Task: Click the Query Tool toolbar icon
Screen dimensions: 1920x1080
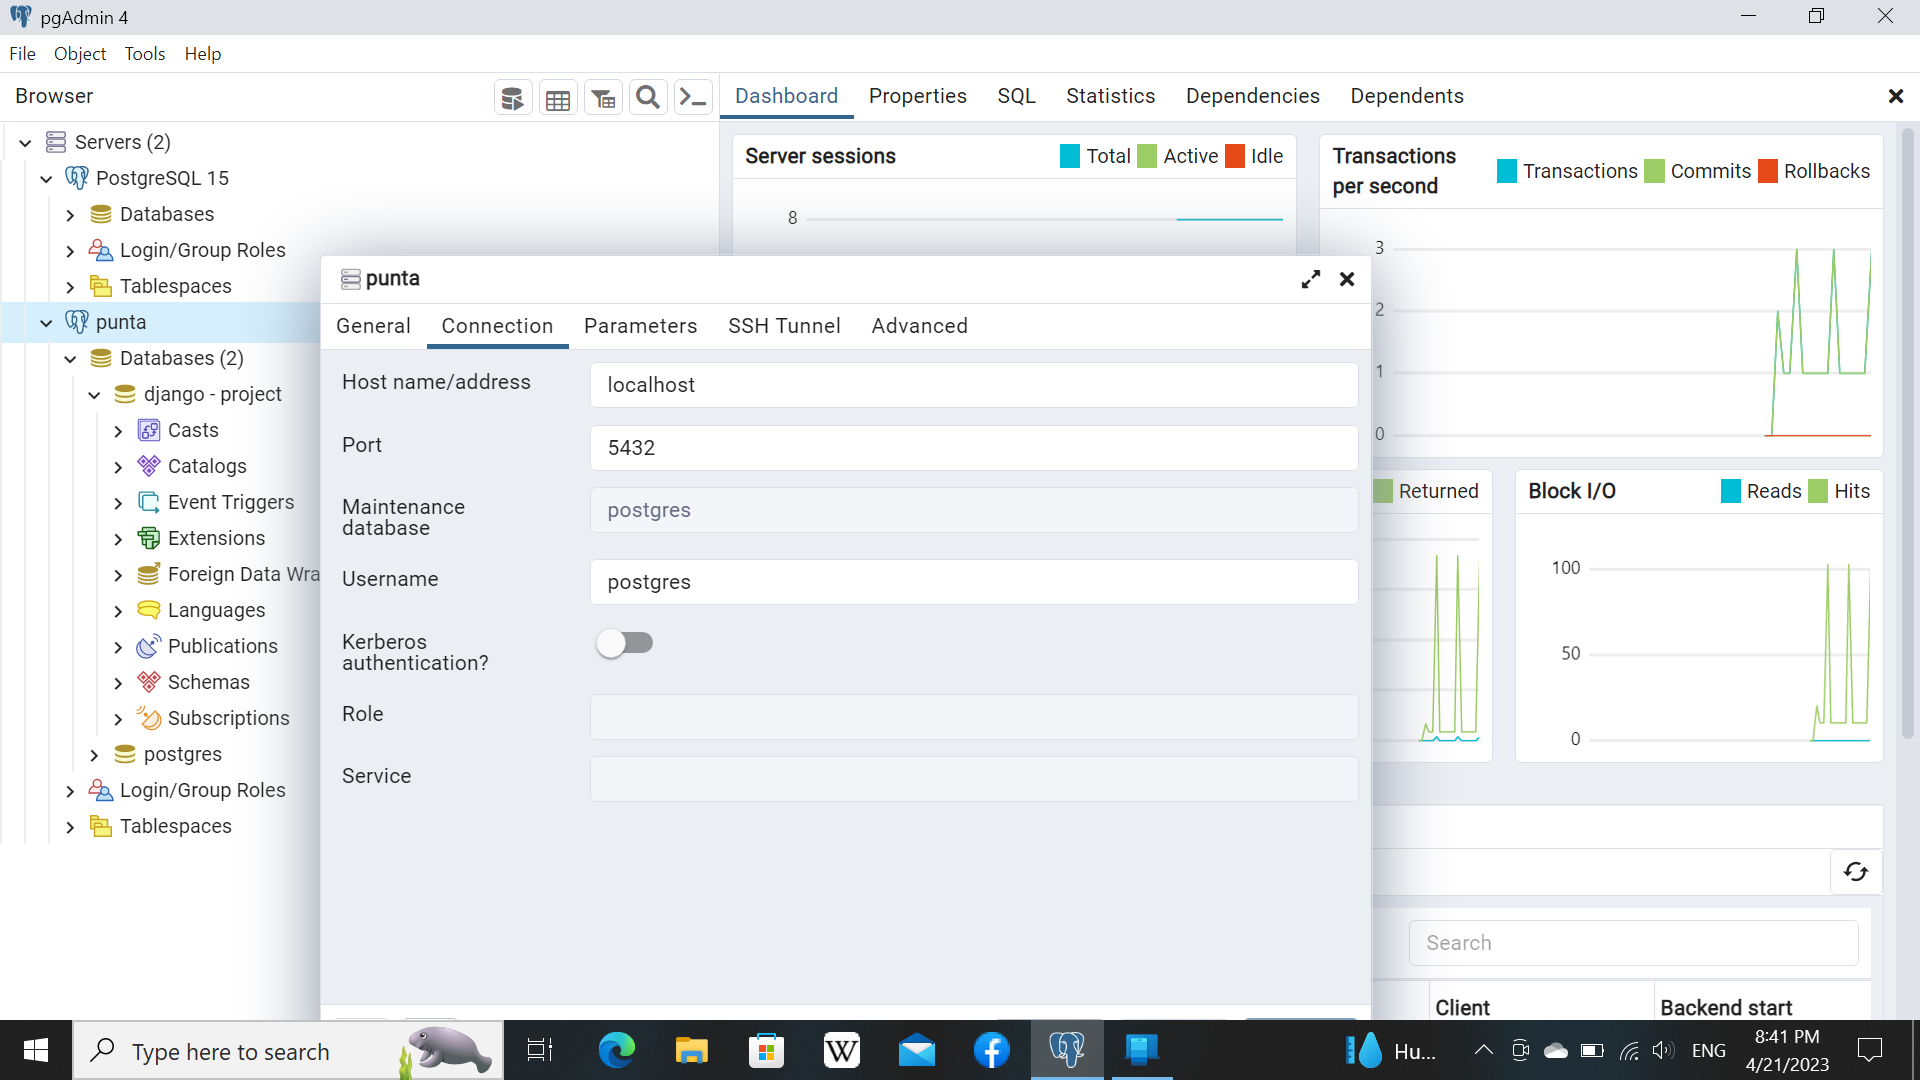Action: point(512,97)
